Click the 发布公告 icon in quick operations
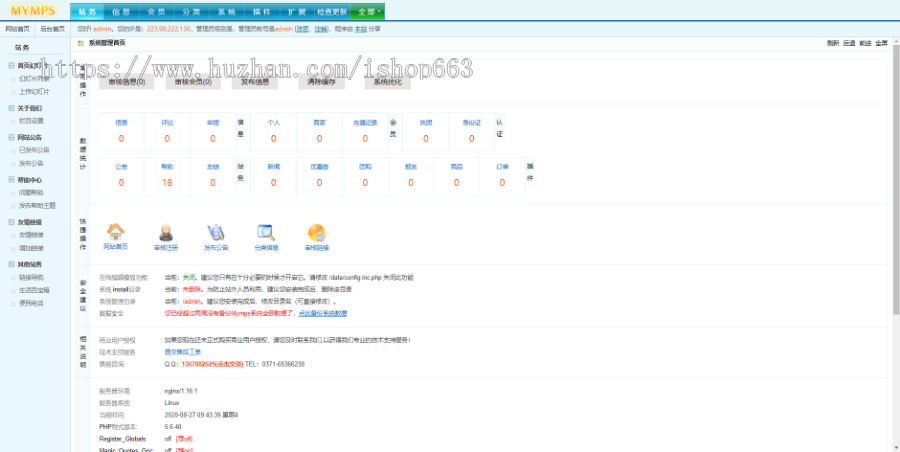The width and height of the screenshot is (900, 452). 216,233
